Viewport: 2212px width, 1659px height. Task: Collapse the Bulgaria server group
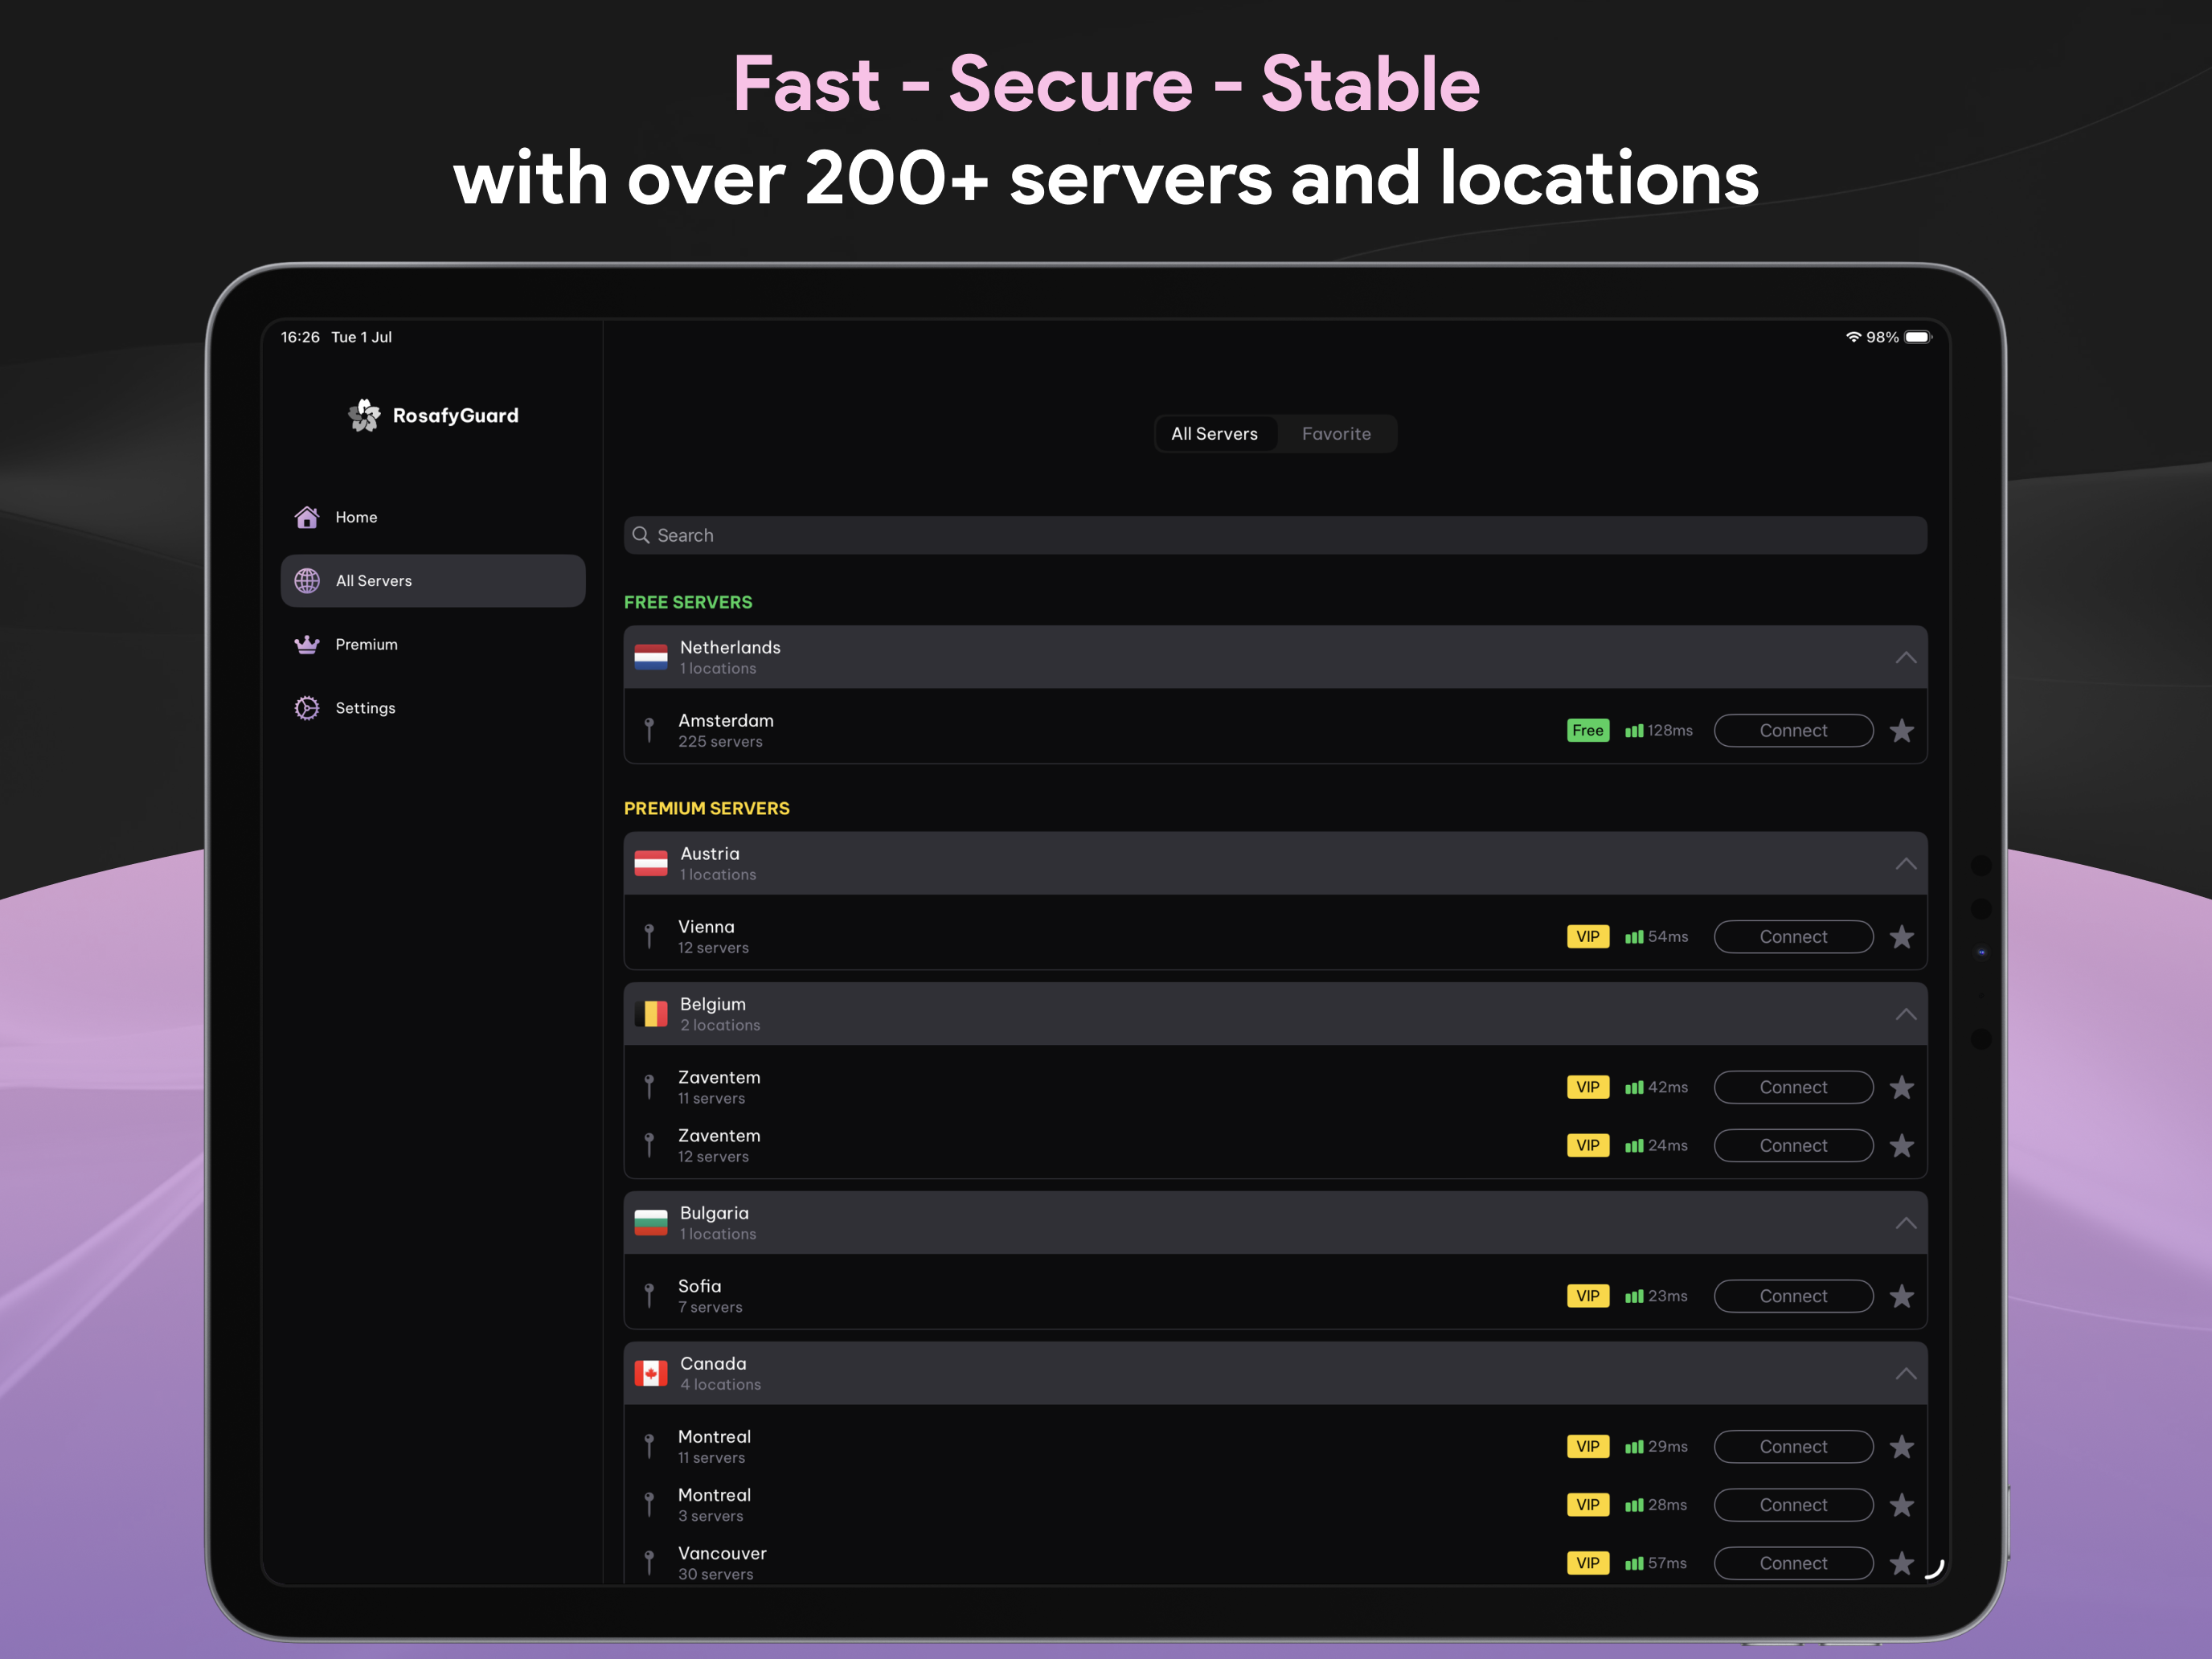pos(1906,1223)
